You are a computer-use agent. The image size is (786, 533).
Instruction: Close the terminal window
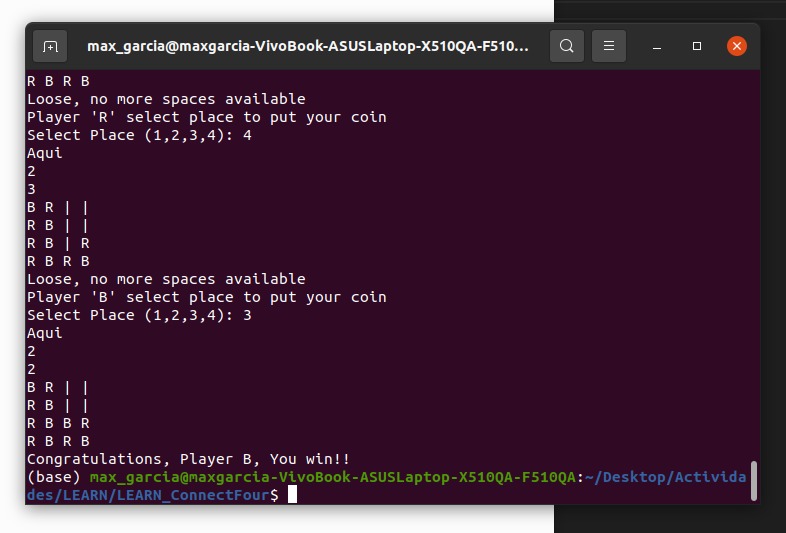tap(737, 46)
